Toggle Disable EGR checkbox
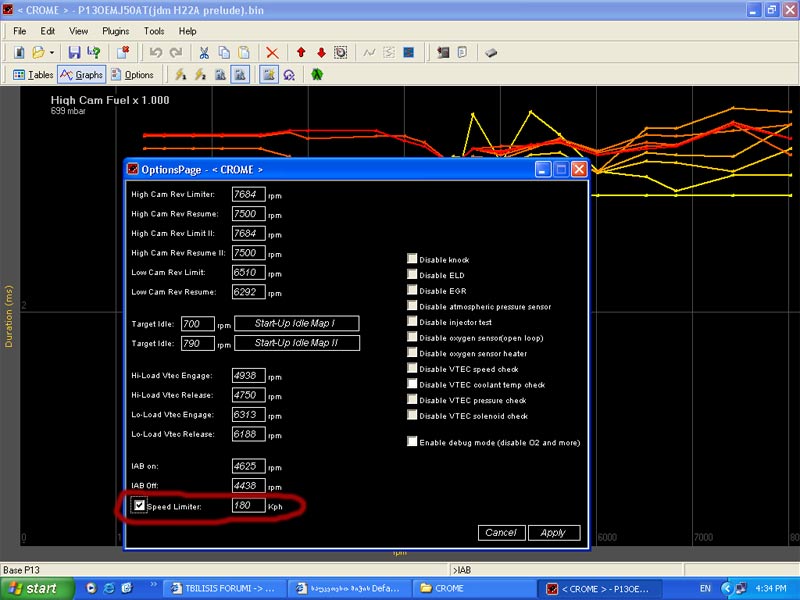 coord(412,290)
